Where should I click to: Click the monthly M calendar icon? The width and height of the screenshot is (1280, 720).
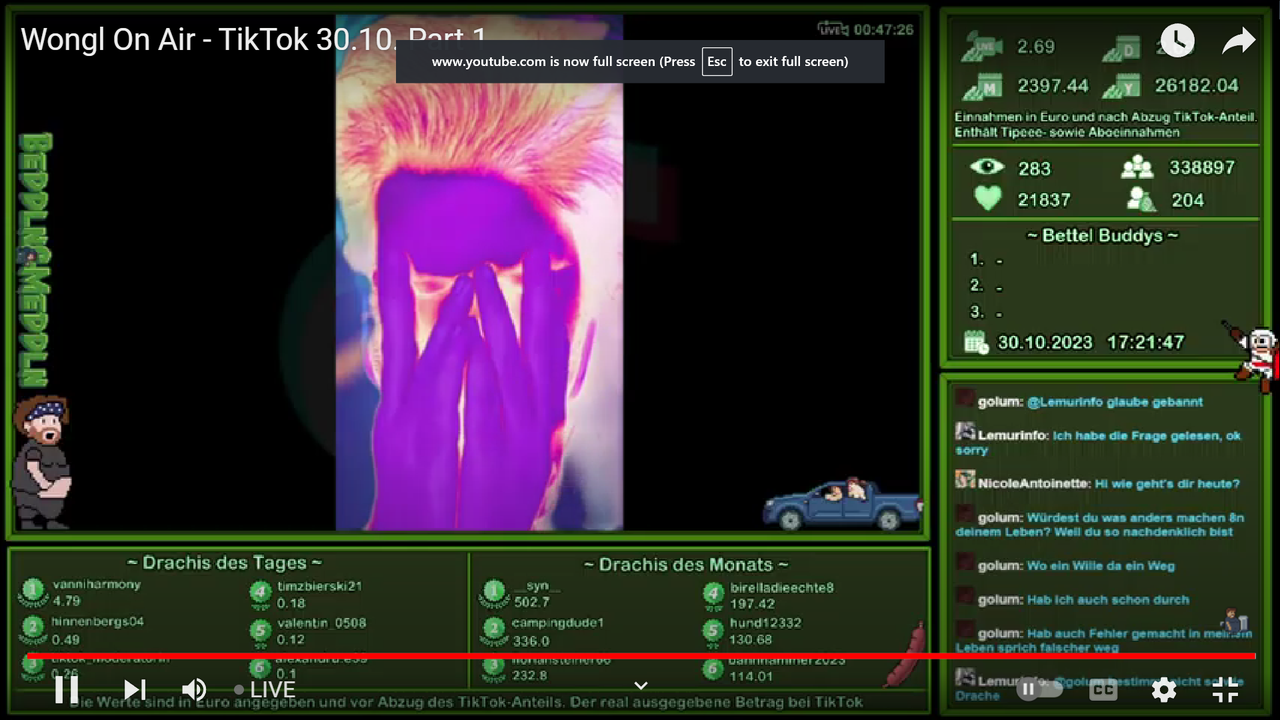point(982,86)
